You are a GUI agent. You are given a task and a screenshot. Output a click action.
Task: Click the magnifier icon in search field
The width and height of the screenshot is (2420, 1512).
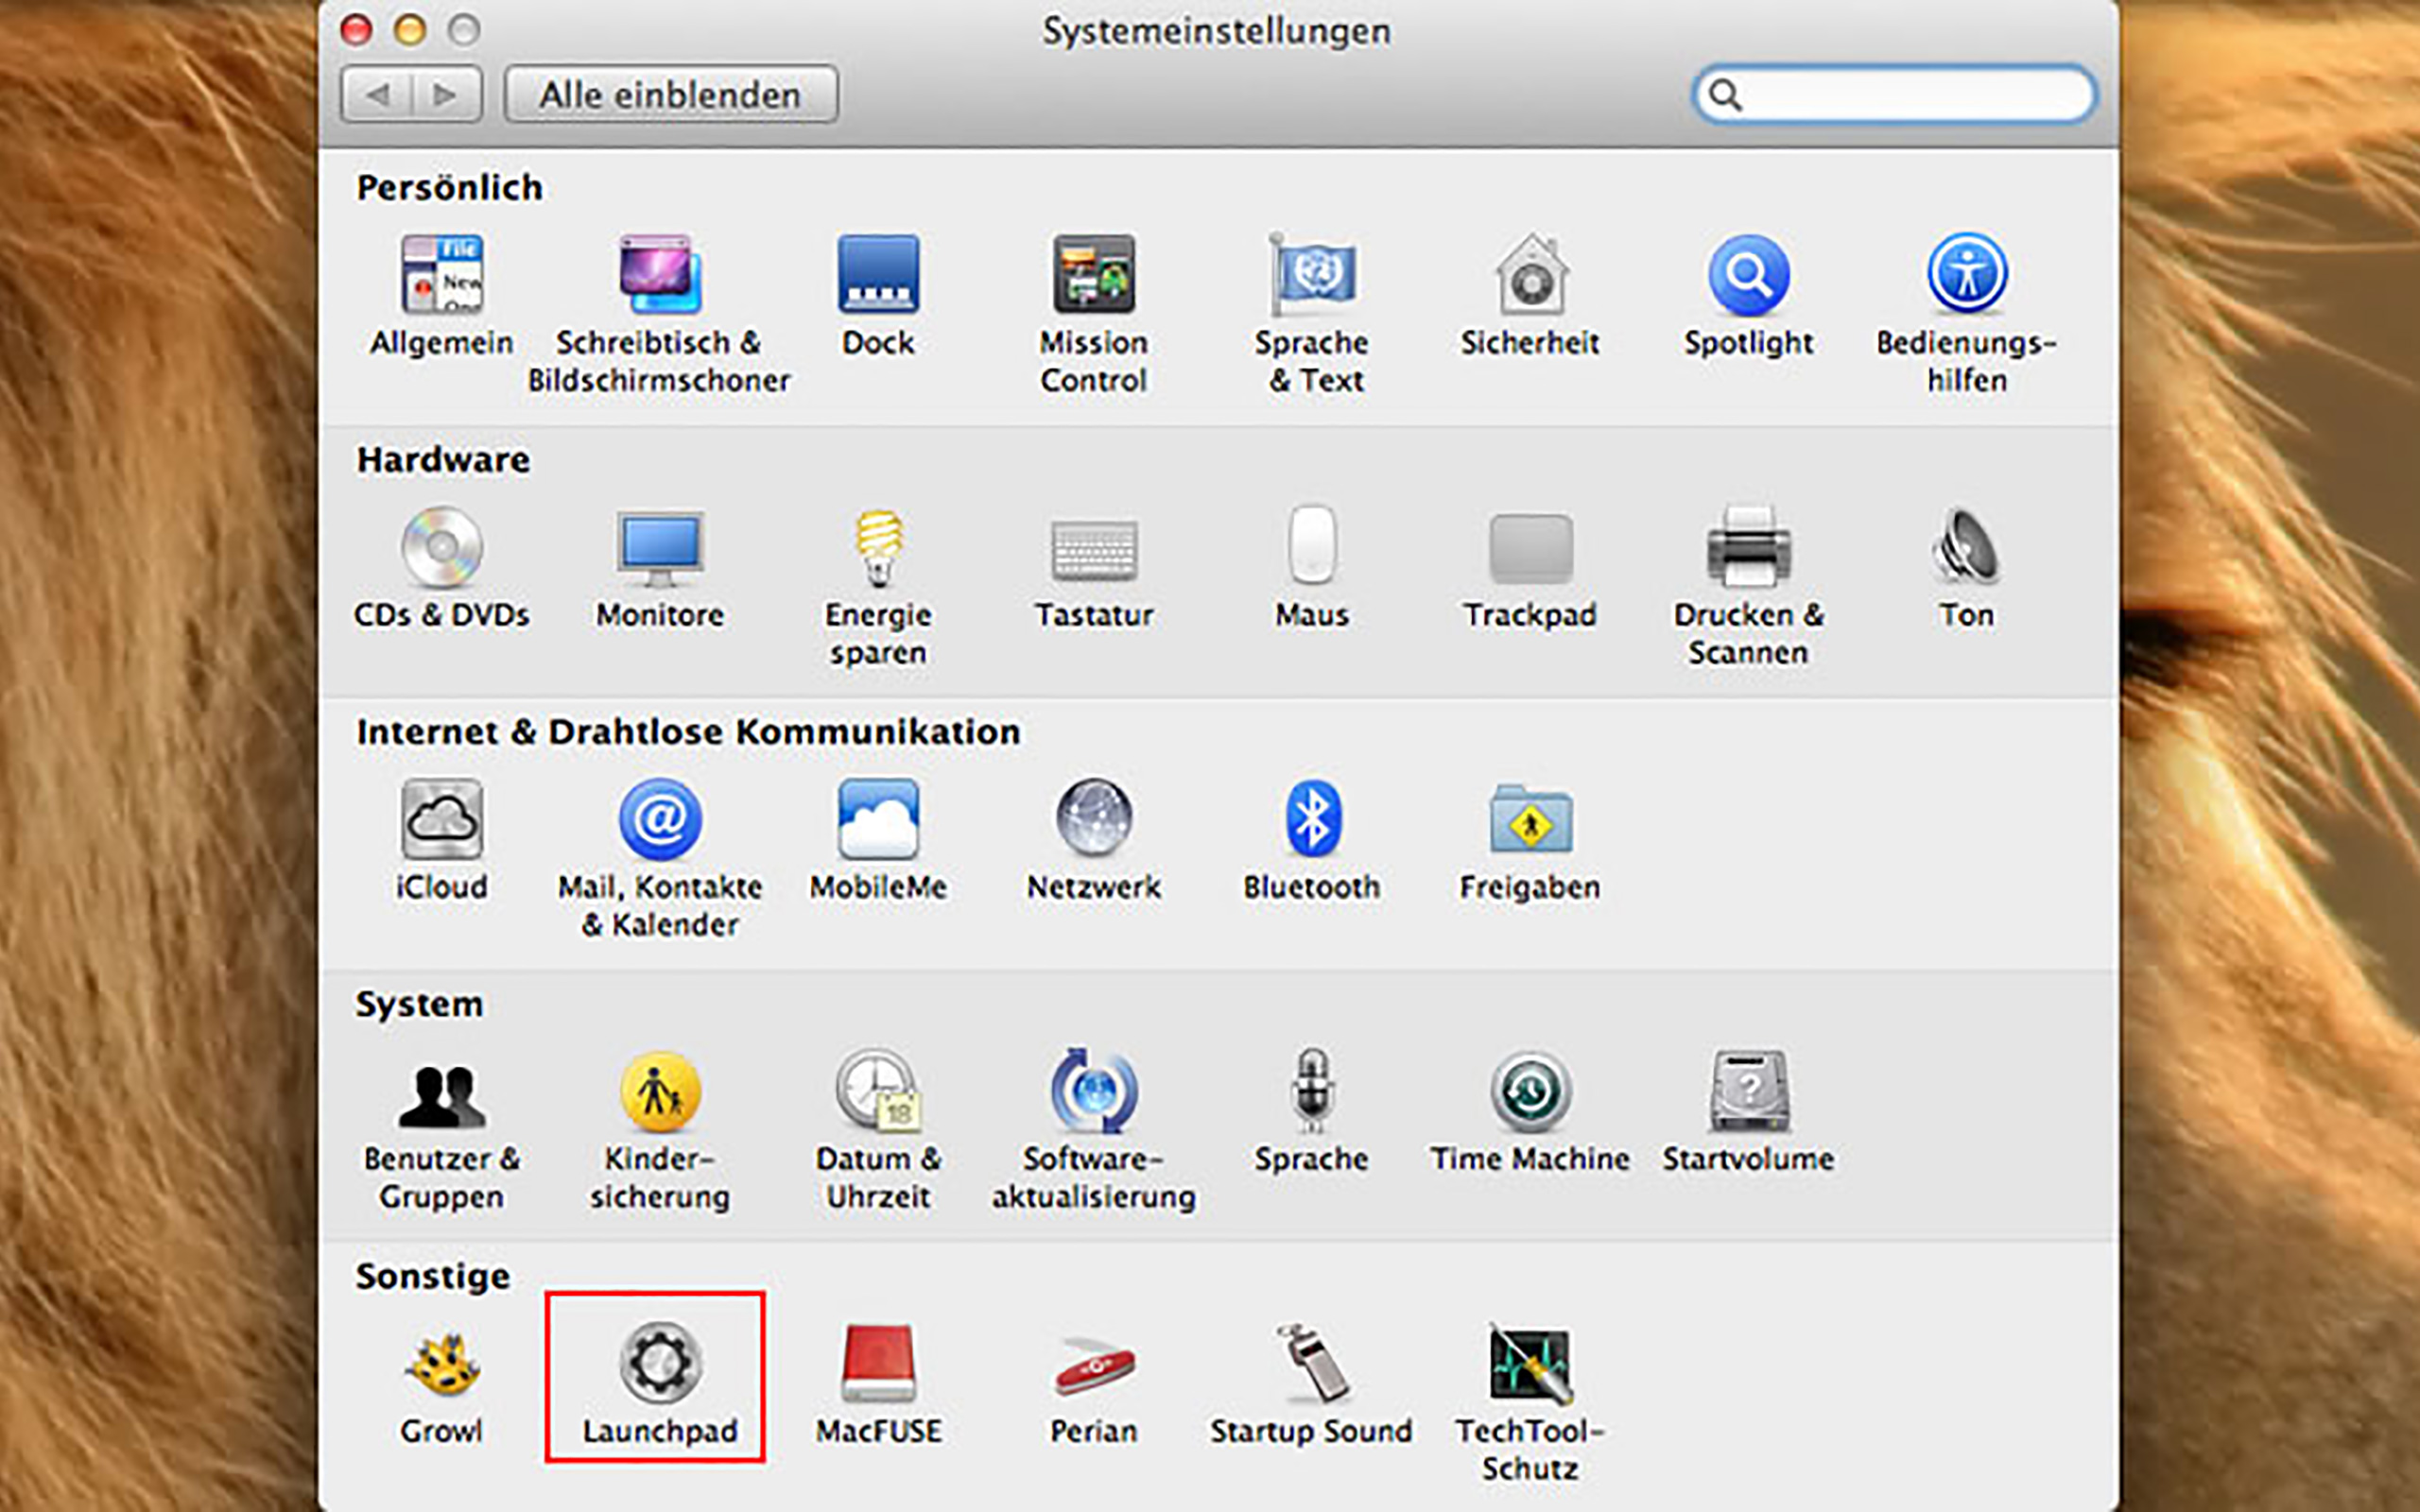[x=1725, y=95]
